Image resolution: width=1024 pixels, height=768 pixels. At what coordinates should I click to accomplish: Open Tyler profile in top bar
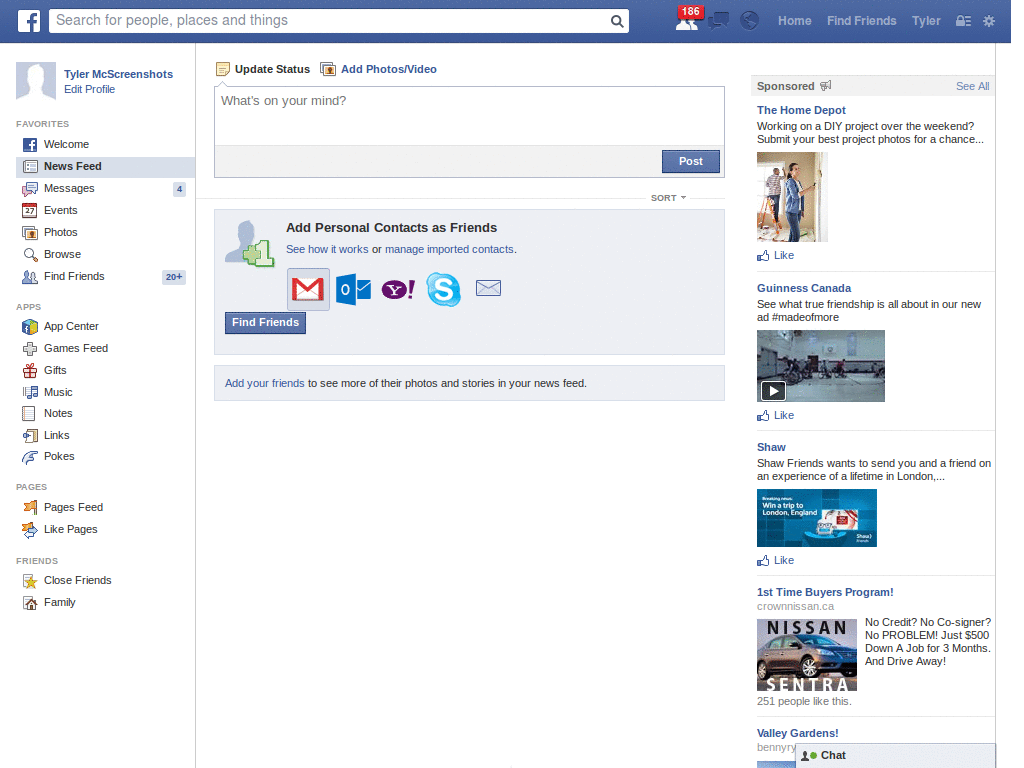(926, 21)
